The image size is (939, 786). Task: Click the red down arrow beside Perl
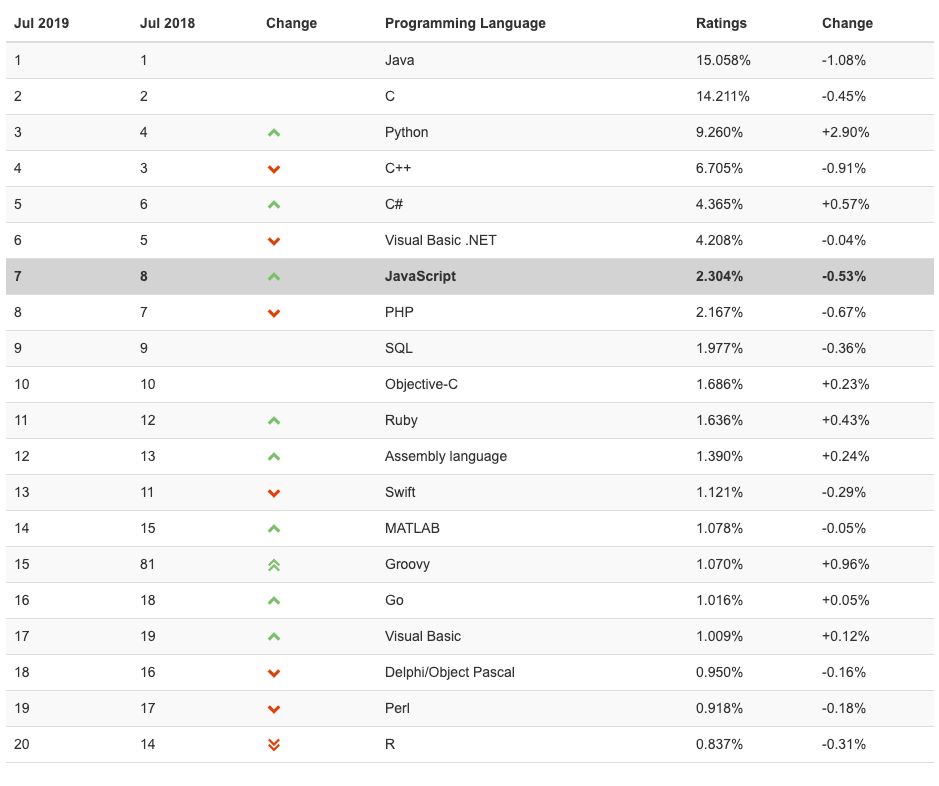pos(274,709)
